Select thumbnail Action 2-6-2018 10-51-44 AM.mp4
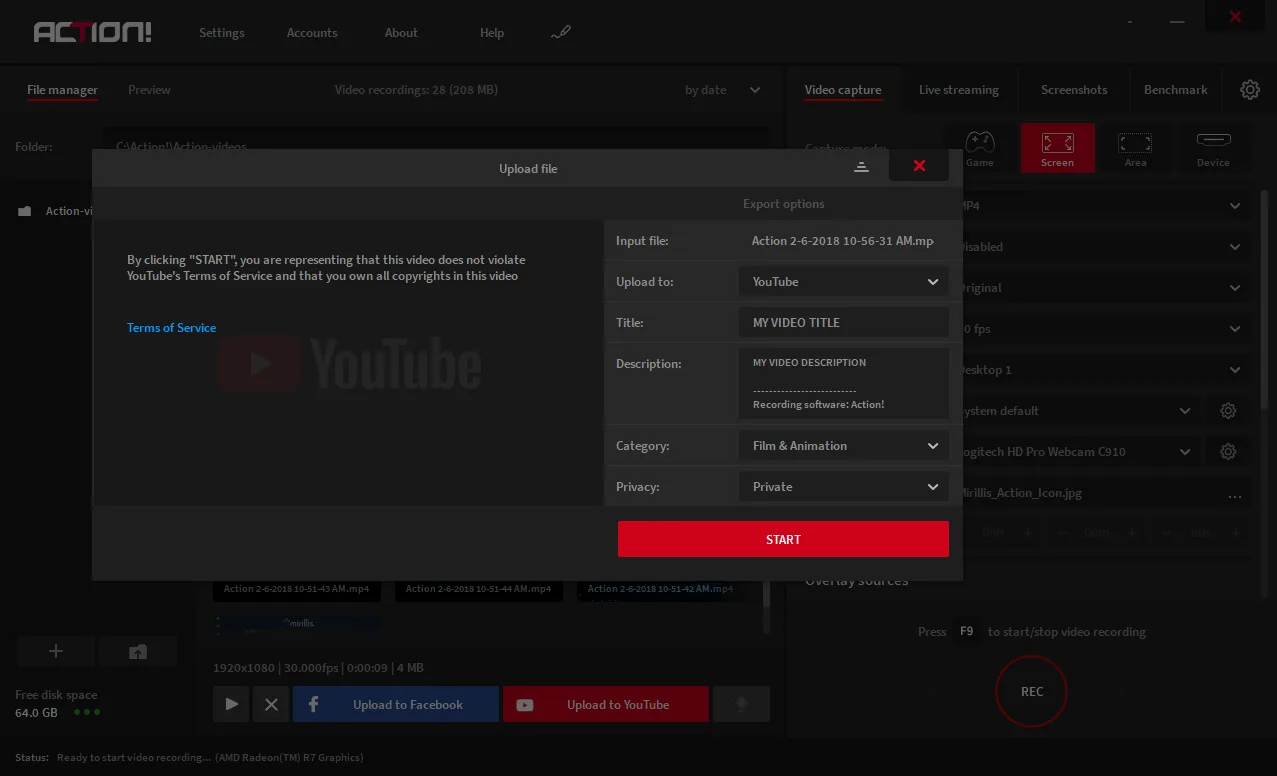Screen dimensions: 1277x776 478,589
